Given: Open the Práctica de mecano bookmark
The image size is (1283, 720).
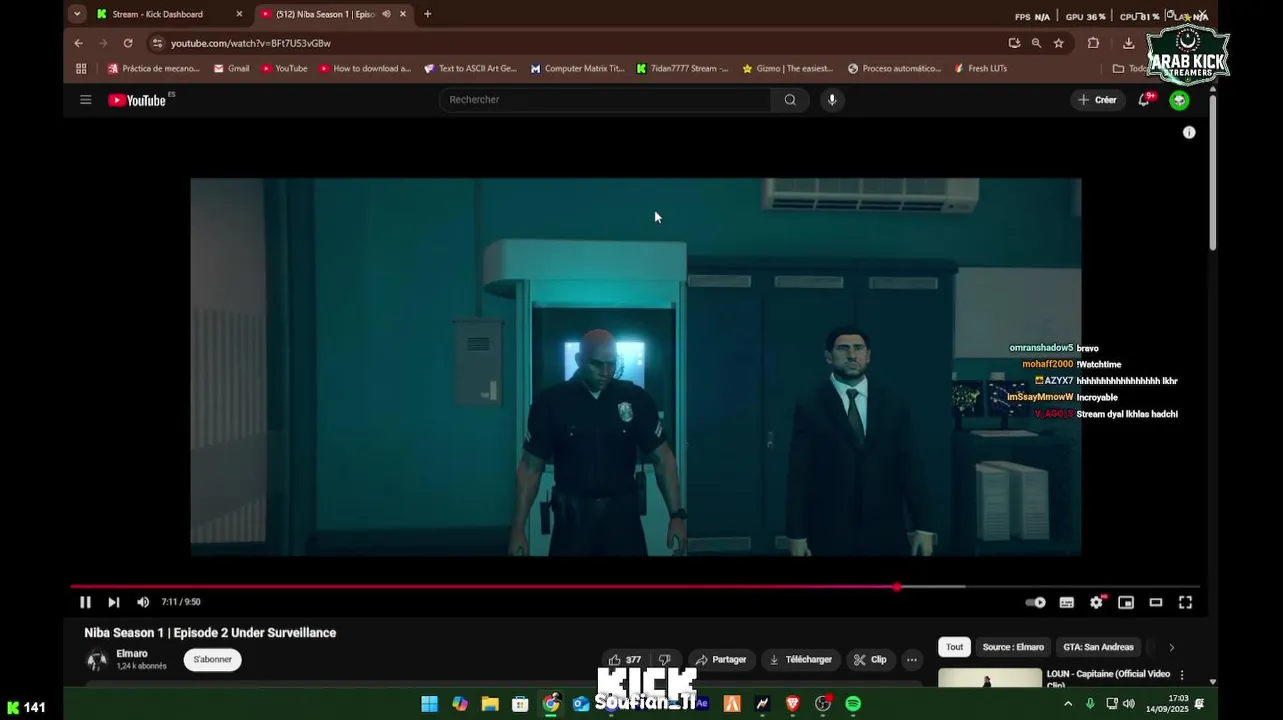Looking at the screenshot, I should coord(154,69).
